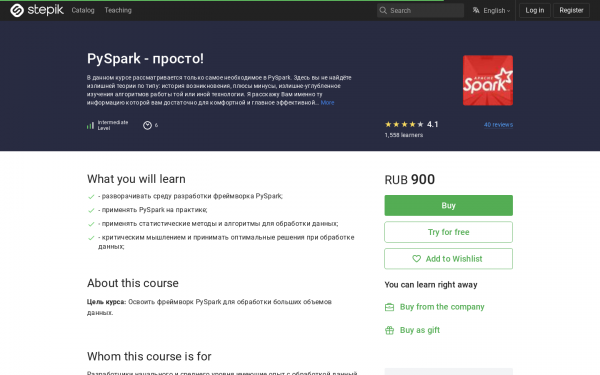This screenshot has height=375, width=600.
Task: Open the 40 reviews link
Action: coord(498,124)
